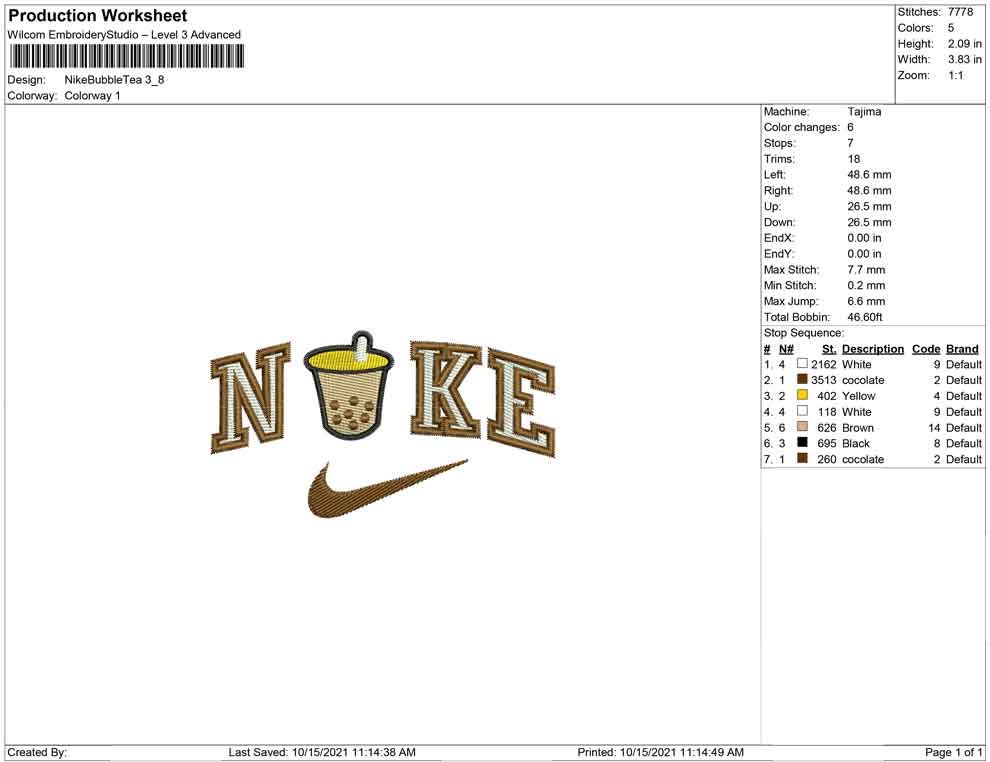
Task: Click the 'St.' column header
Action: tap(829, 348)
